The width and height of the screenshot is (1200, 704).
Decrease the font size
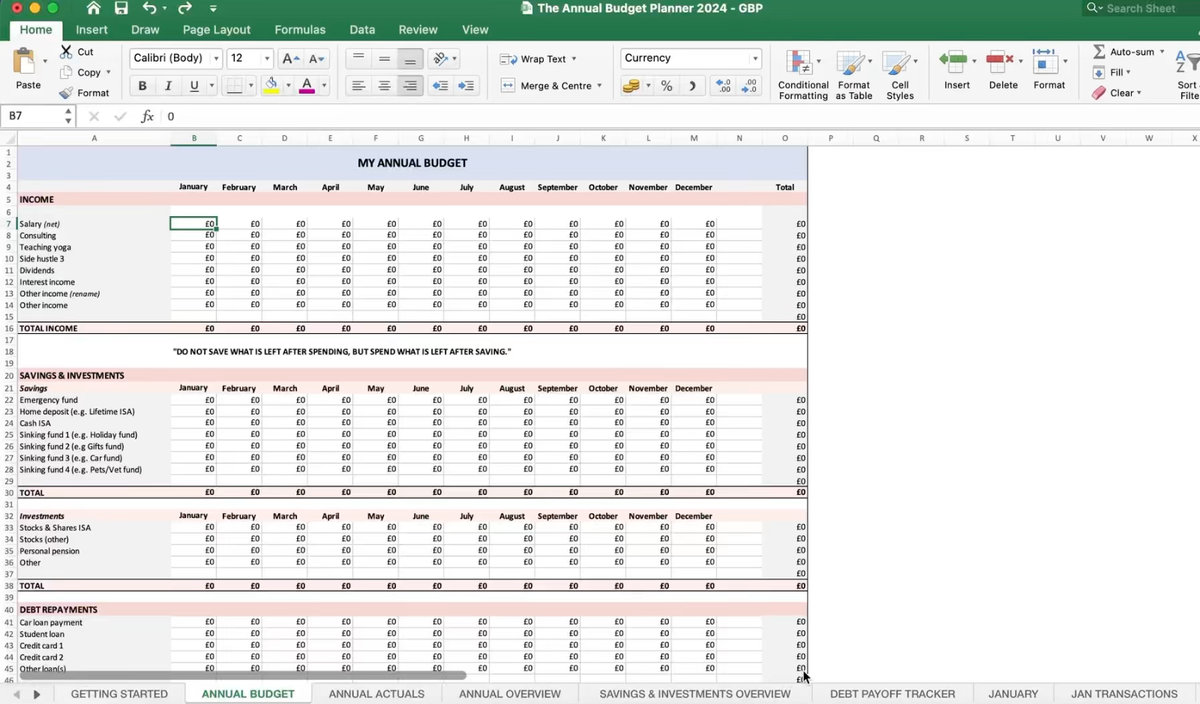pos(316,59)
